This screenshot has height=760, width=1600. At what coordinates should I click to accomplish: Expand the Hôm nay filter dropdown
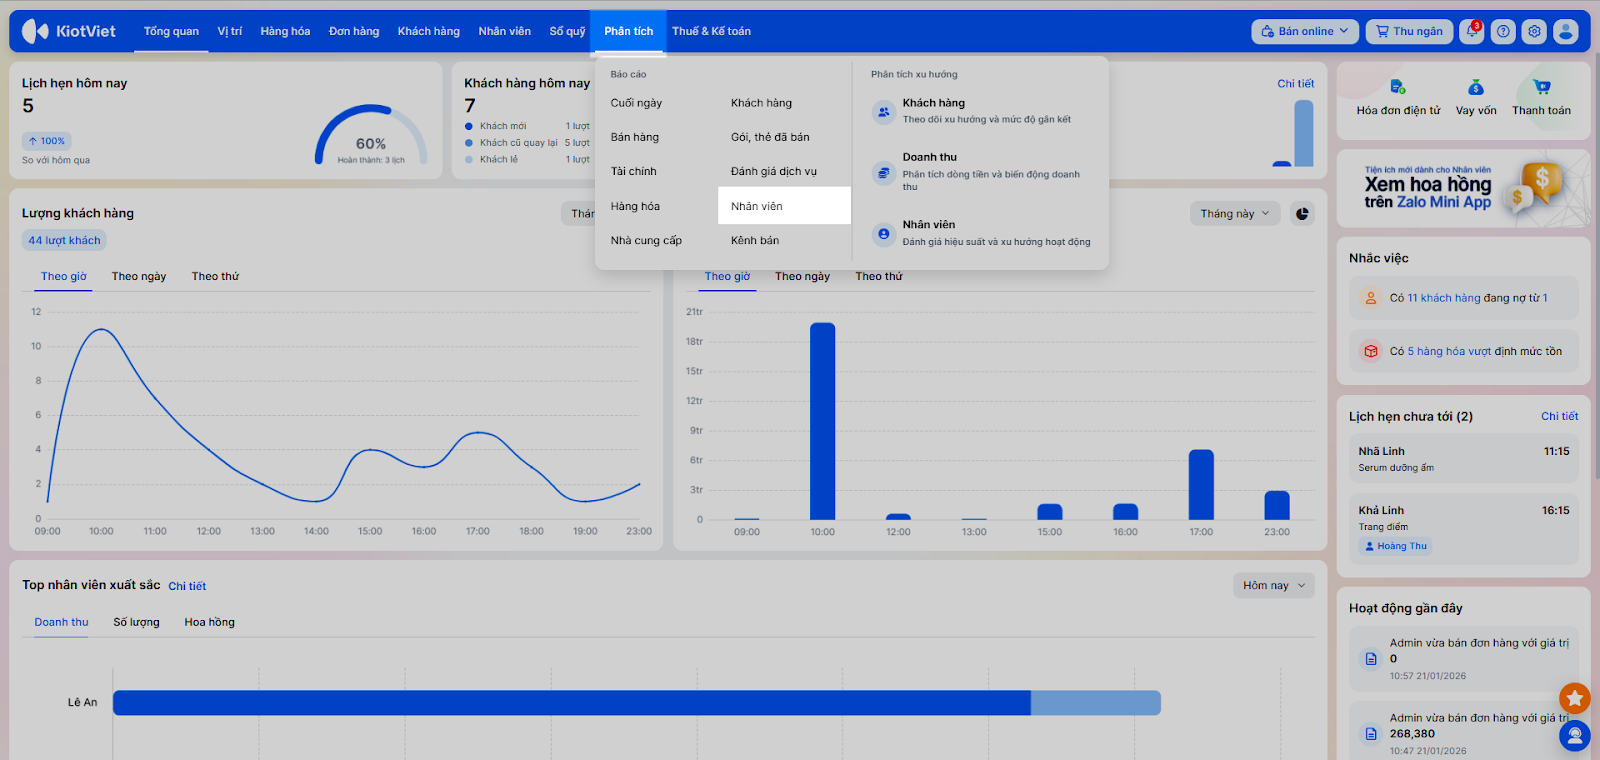point(1273,585)
